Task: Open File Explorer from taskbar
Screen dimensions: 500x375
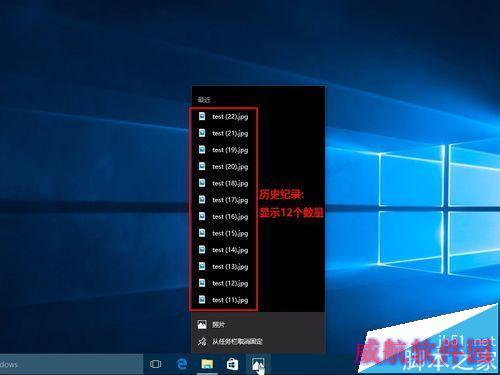Action: pyautogui.click(x=207, y=364)
